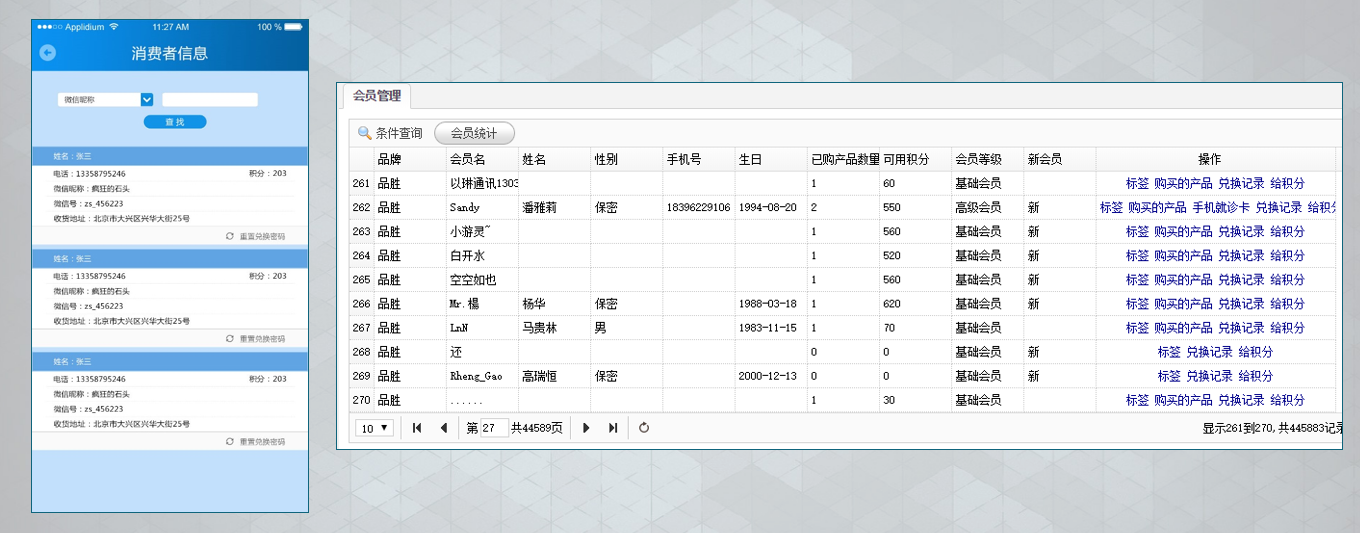The height and width of the screenshot is (533, 1360).
Task: Jump to last page of member table
Action: tap(613, 428)
